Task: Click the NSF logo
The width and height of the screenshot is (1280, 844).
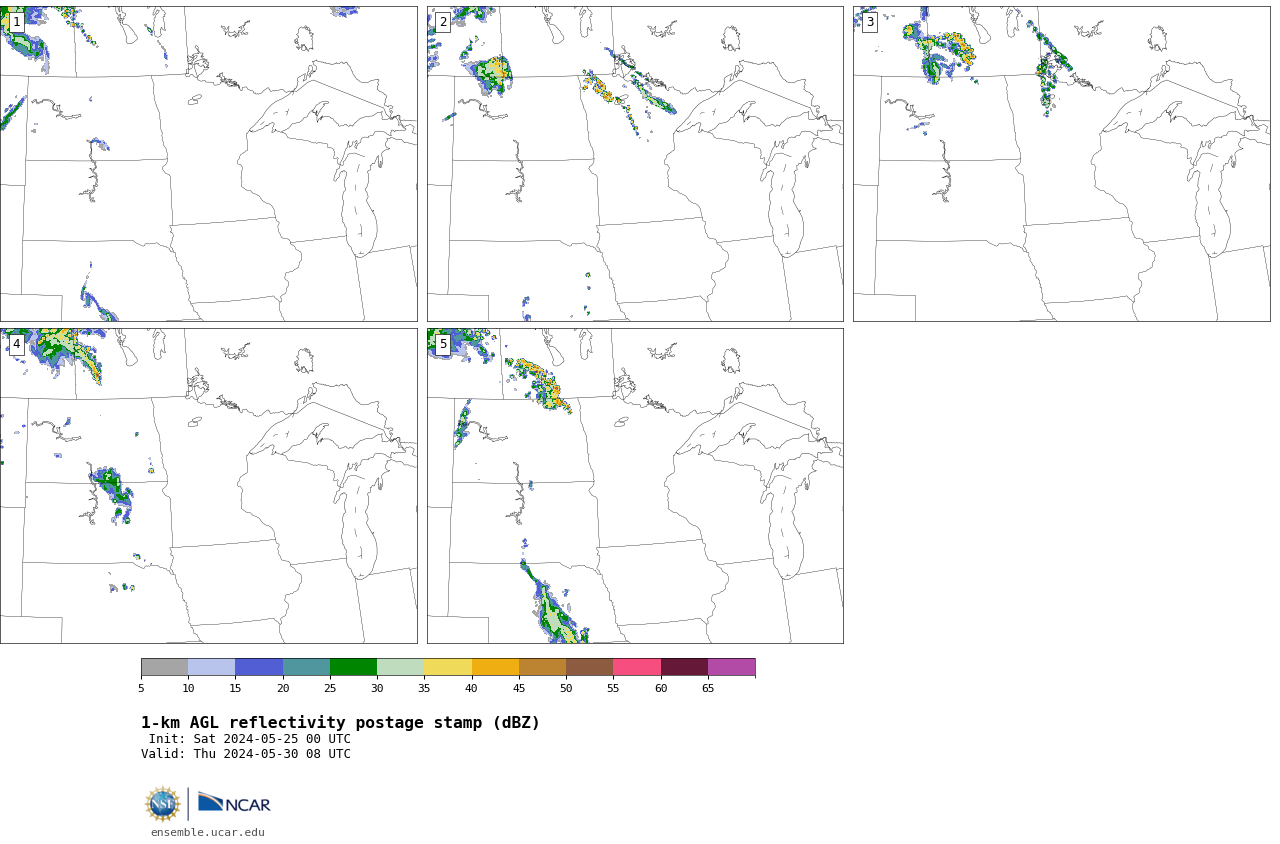Action: (x=163, y=804)
